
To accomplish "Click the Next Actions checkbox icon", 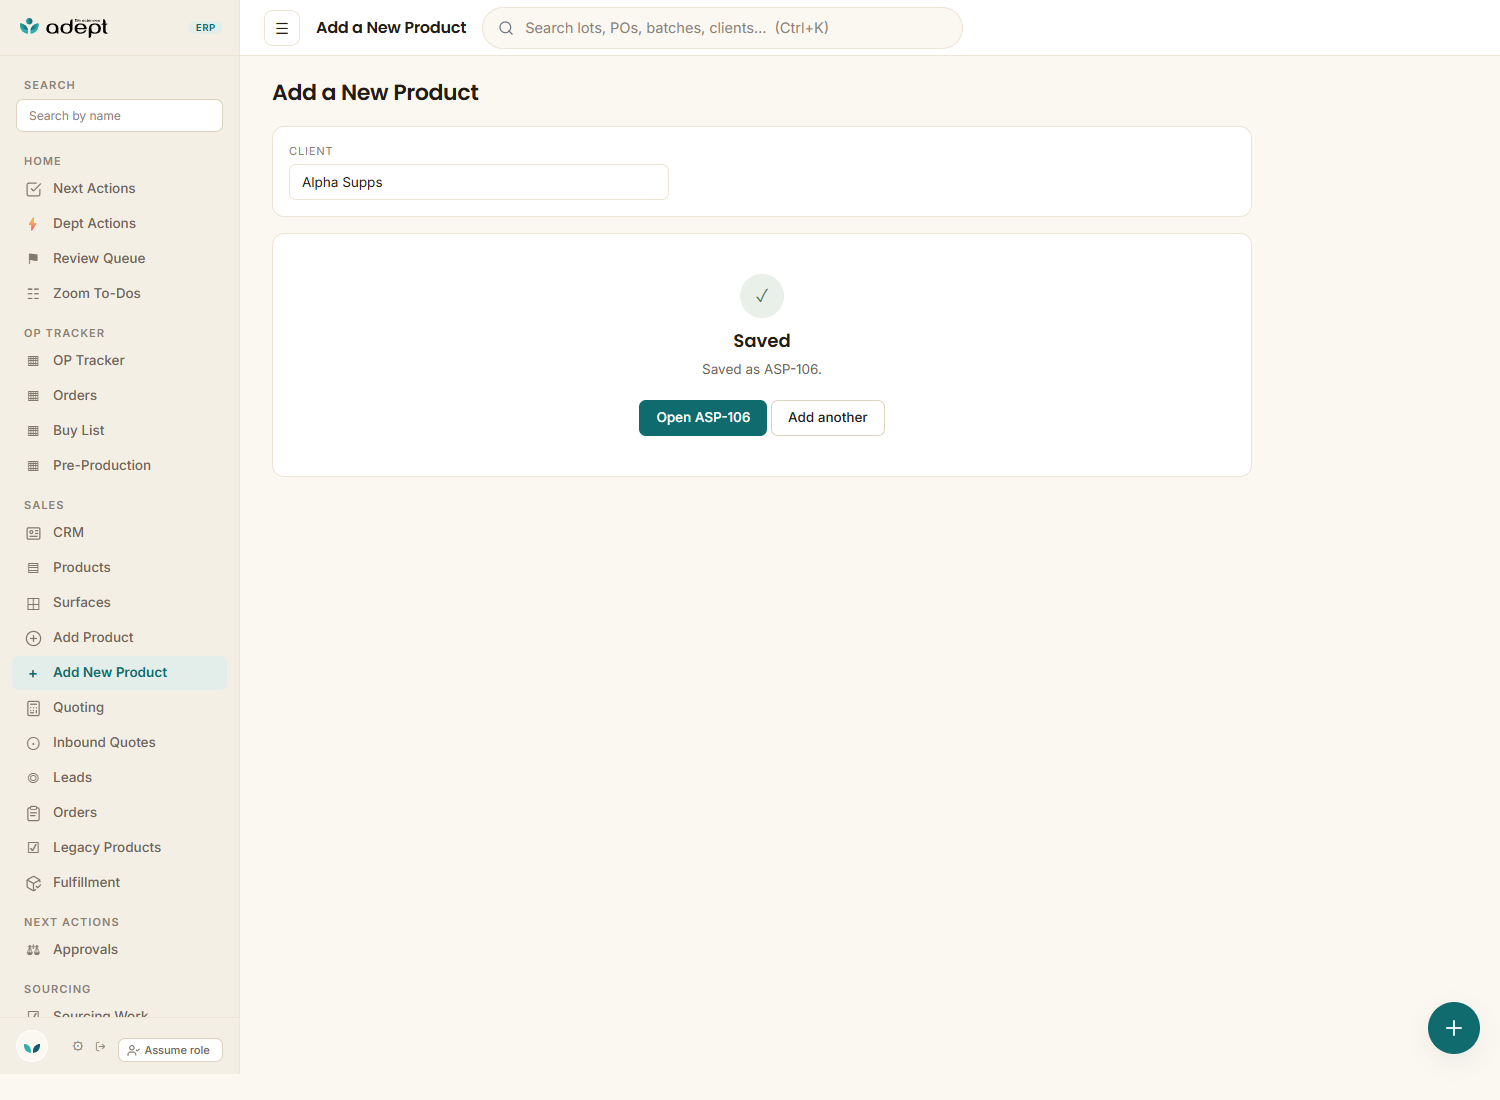I will 33,189.
